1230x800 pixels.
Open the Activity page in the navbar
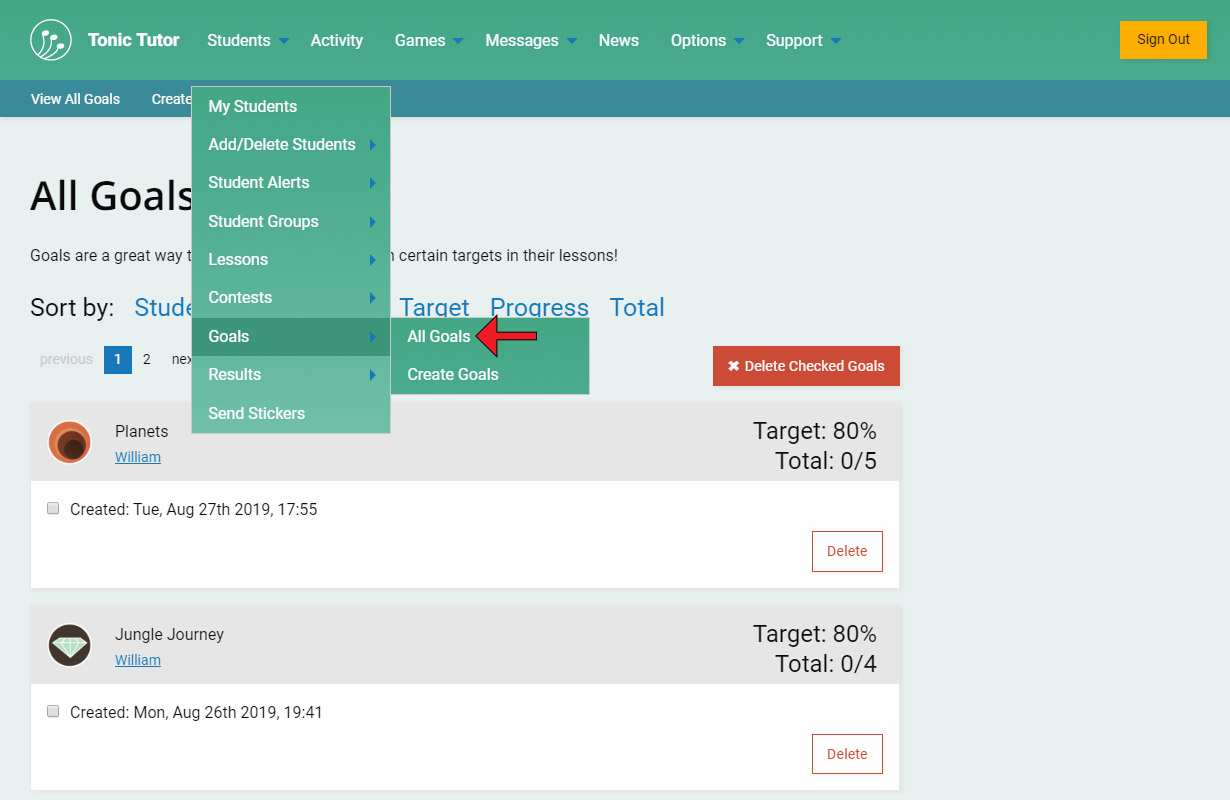(x=336, y=41)
